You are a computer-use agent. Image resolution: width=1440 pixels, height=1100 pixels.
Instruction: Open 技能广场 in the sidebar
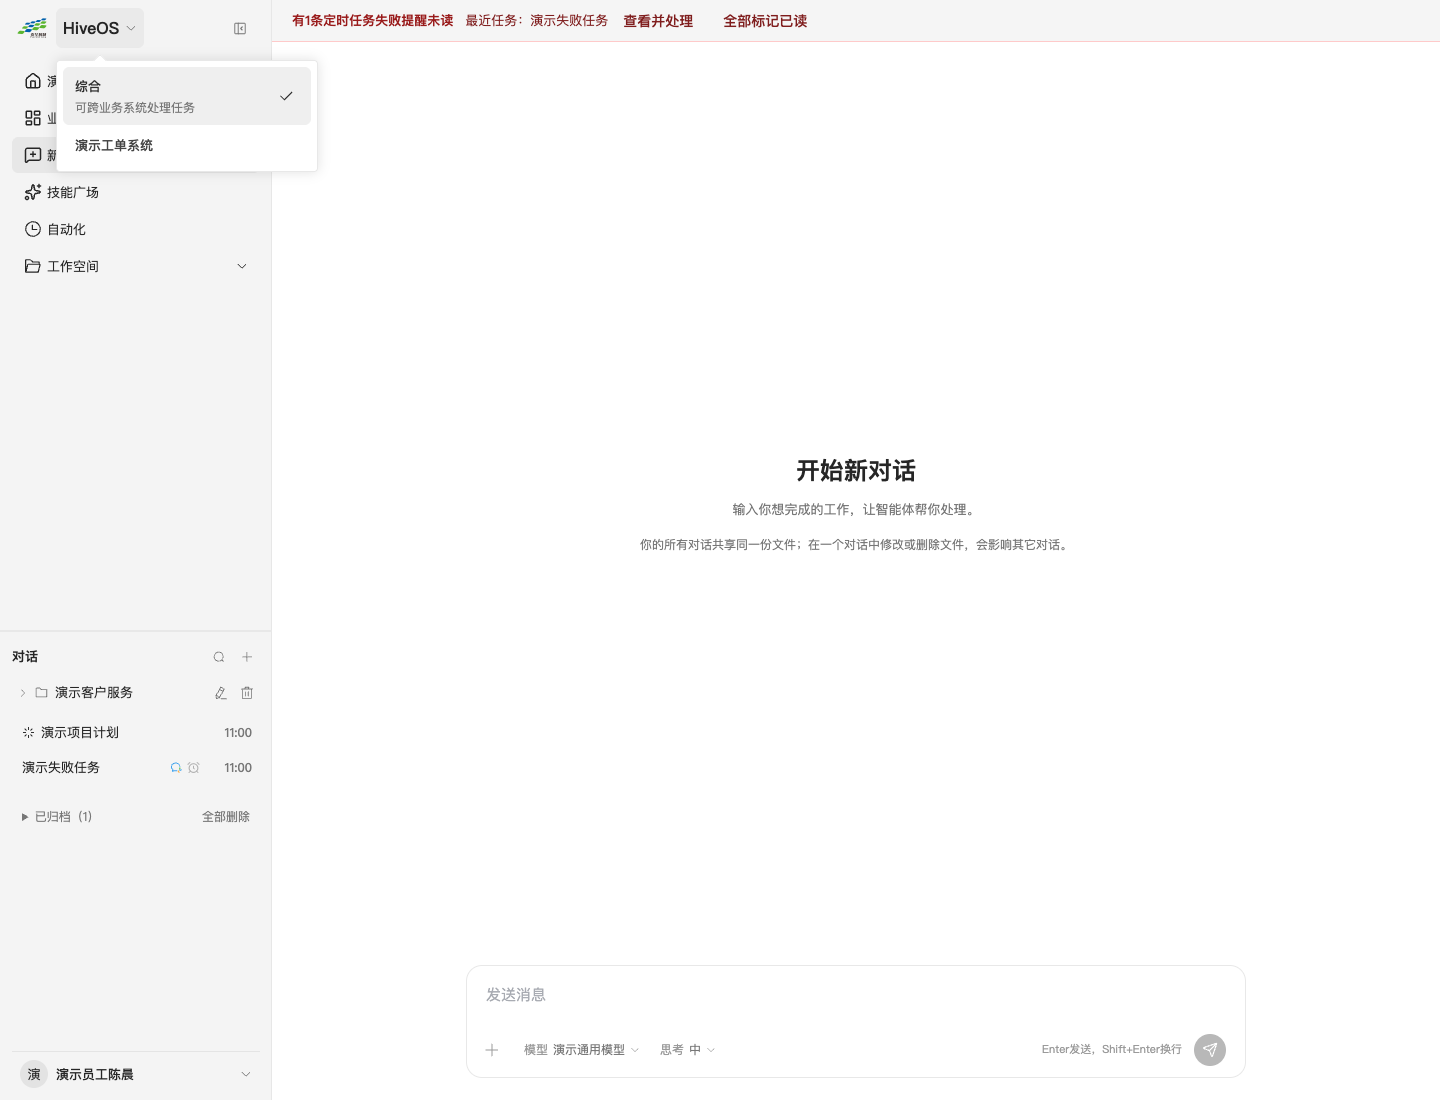136,192
